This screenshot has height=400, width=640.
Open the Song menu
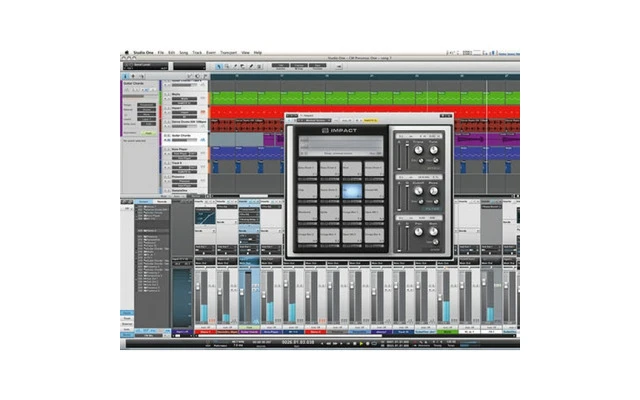pos(184,53)
